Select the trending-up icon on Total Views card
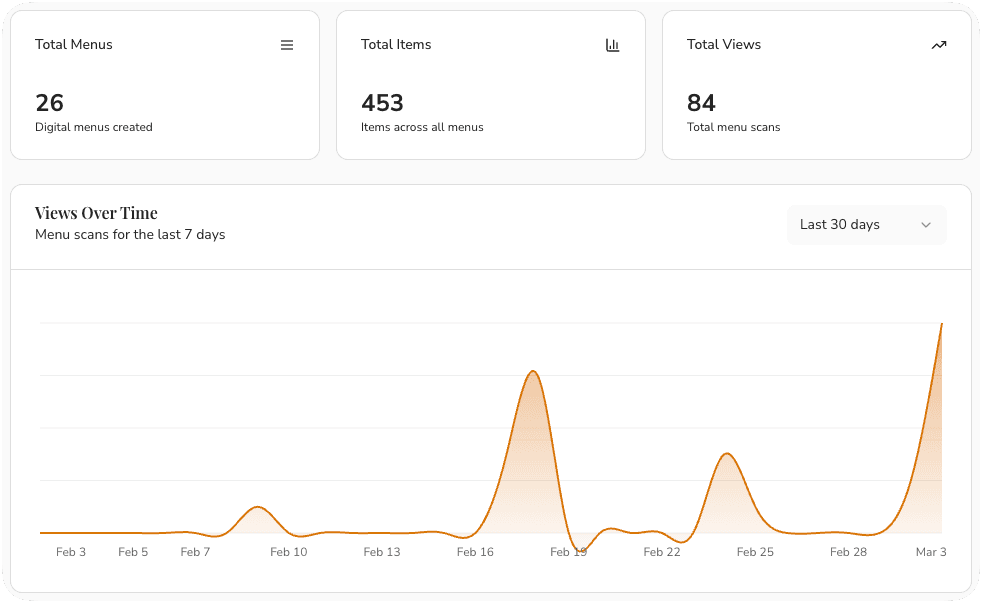 pos(939,44)
